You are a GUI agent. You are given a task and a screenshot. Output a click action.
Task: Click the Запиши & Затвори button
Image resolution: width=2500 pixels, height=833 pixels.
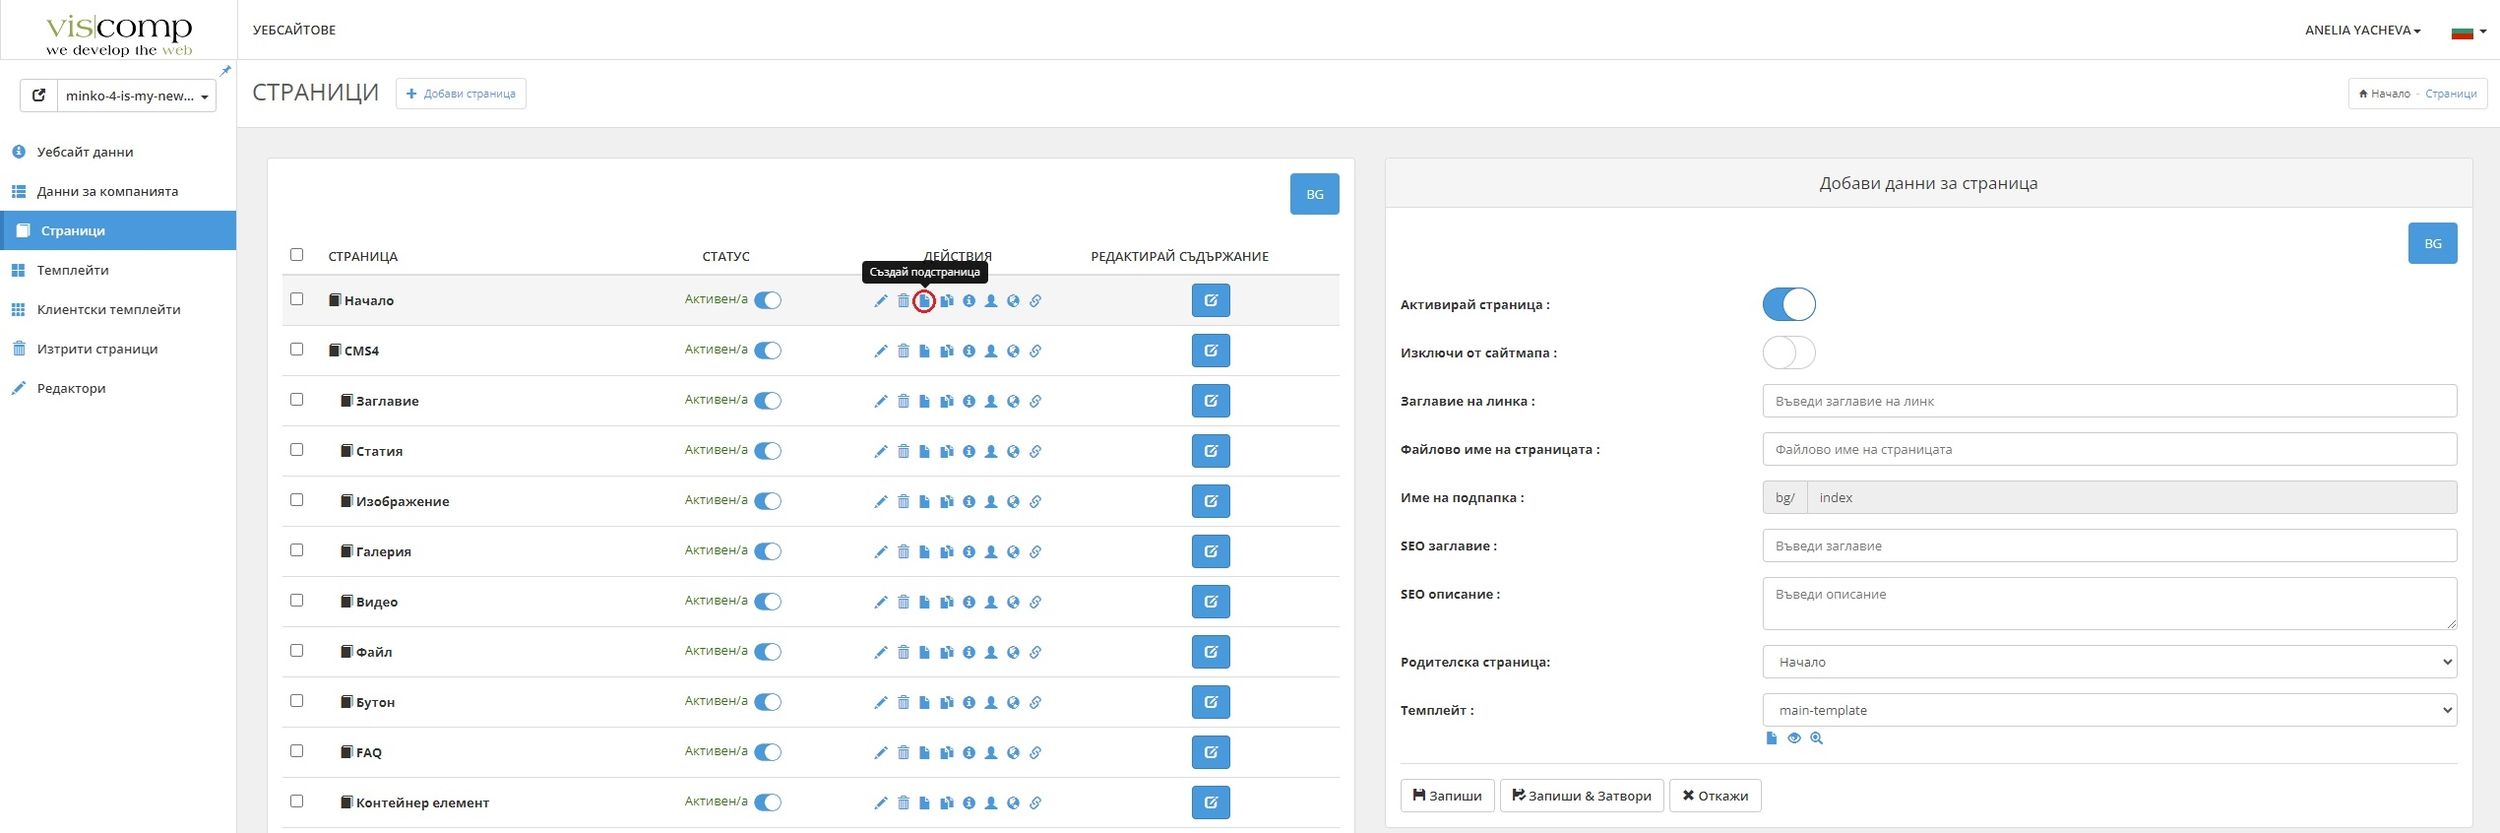(x=1581, y=796)
